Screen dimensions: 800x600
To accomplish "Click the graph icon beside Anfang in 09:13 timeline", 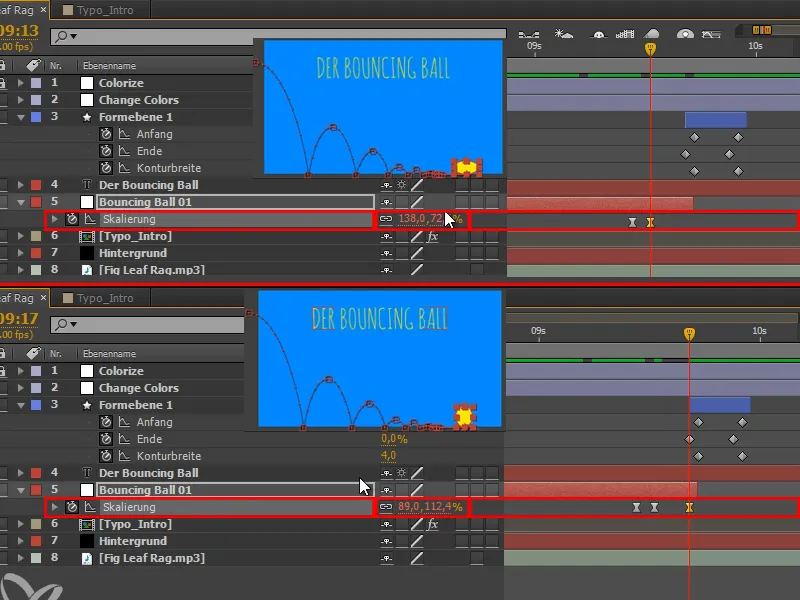I will [124, 134].
